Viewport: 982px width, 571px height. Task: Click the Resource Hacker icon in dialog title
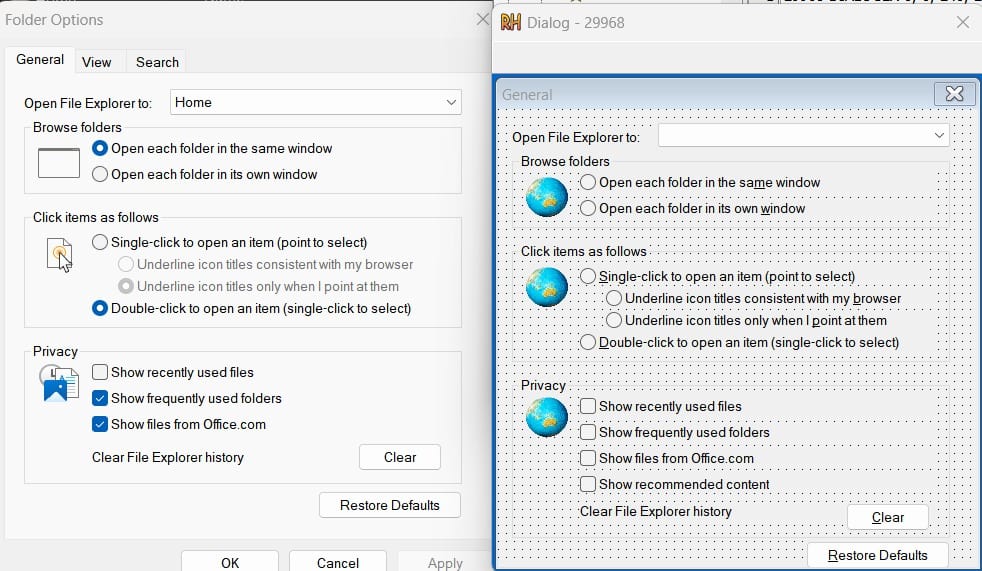511,22
